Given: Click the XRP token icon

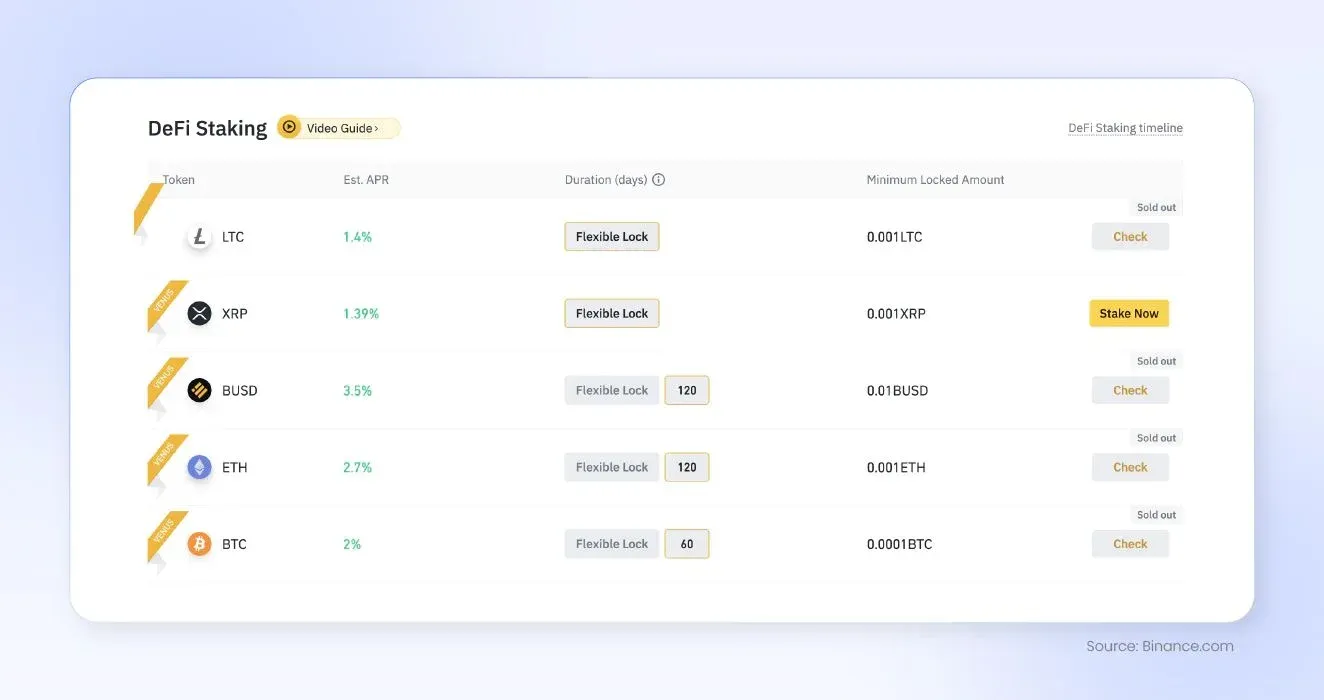Looking at the screenshot, I should 199,313.
